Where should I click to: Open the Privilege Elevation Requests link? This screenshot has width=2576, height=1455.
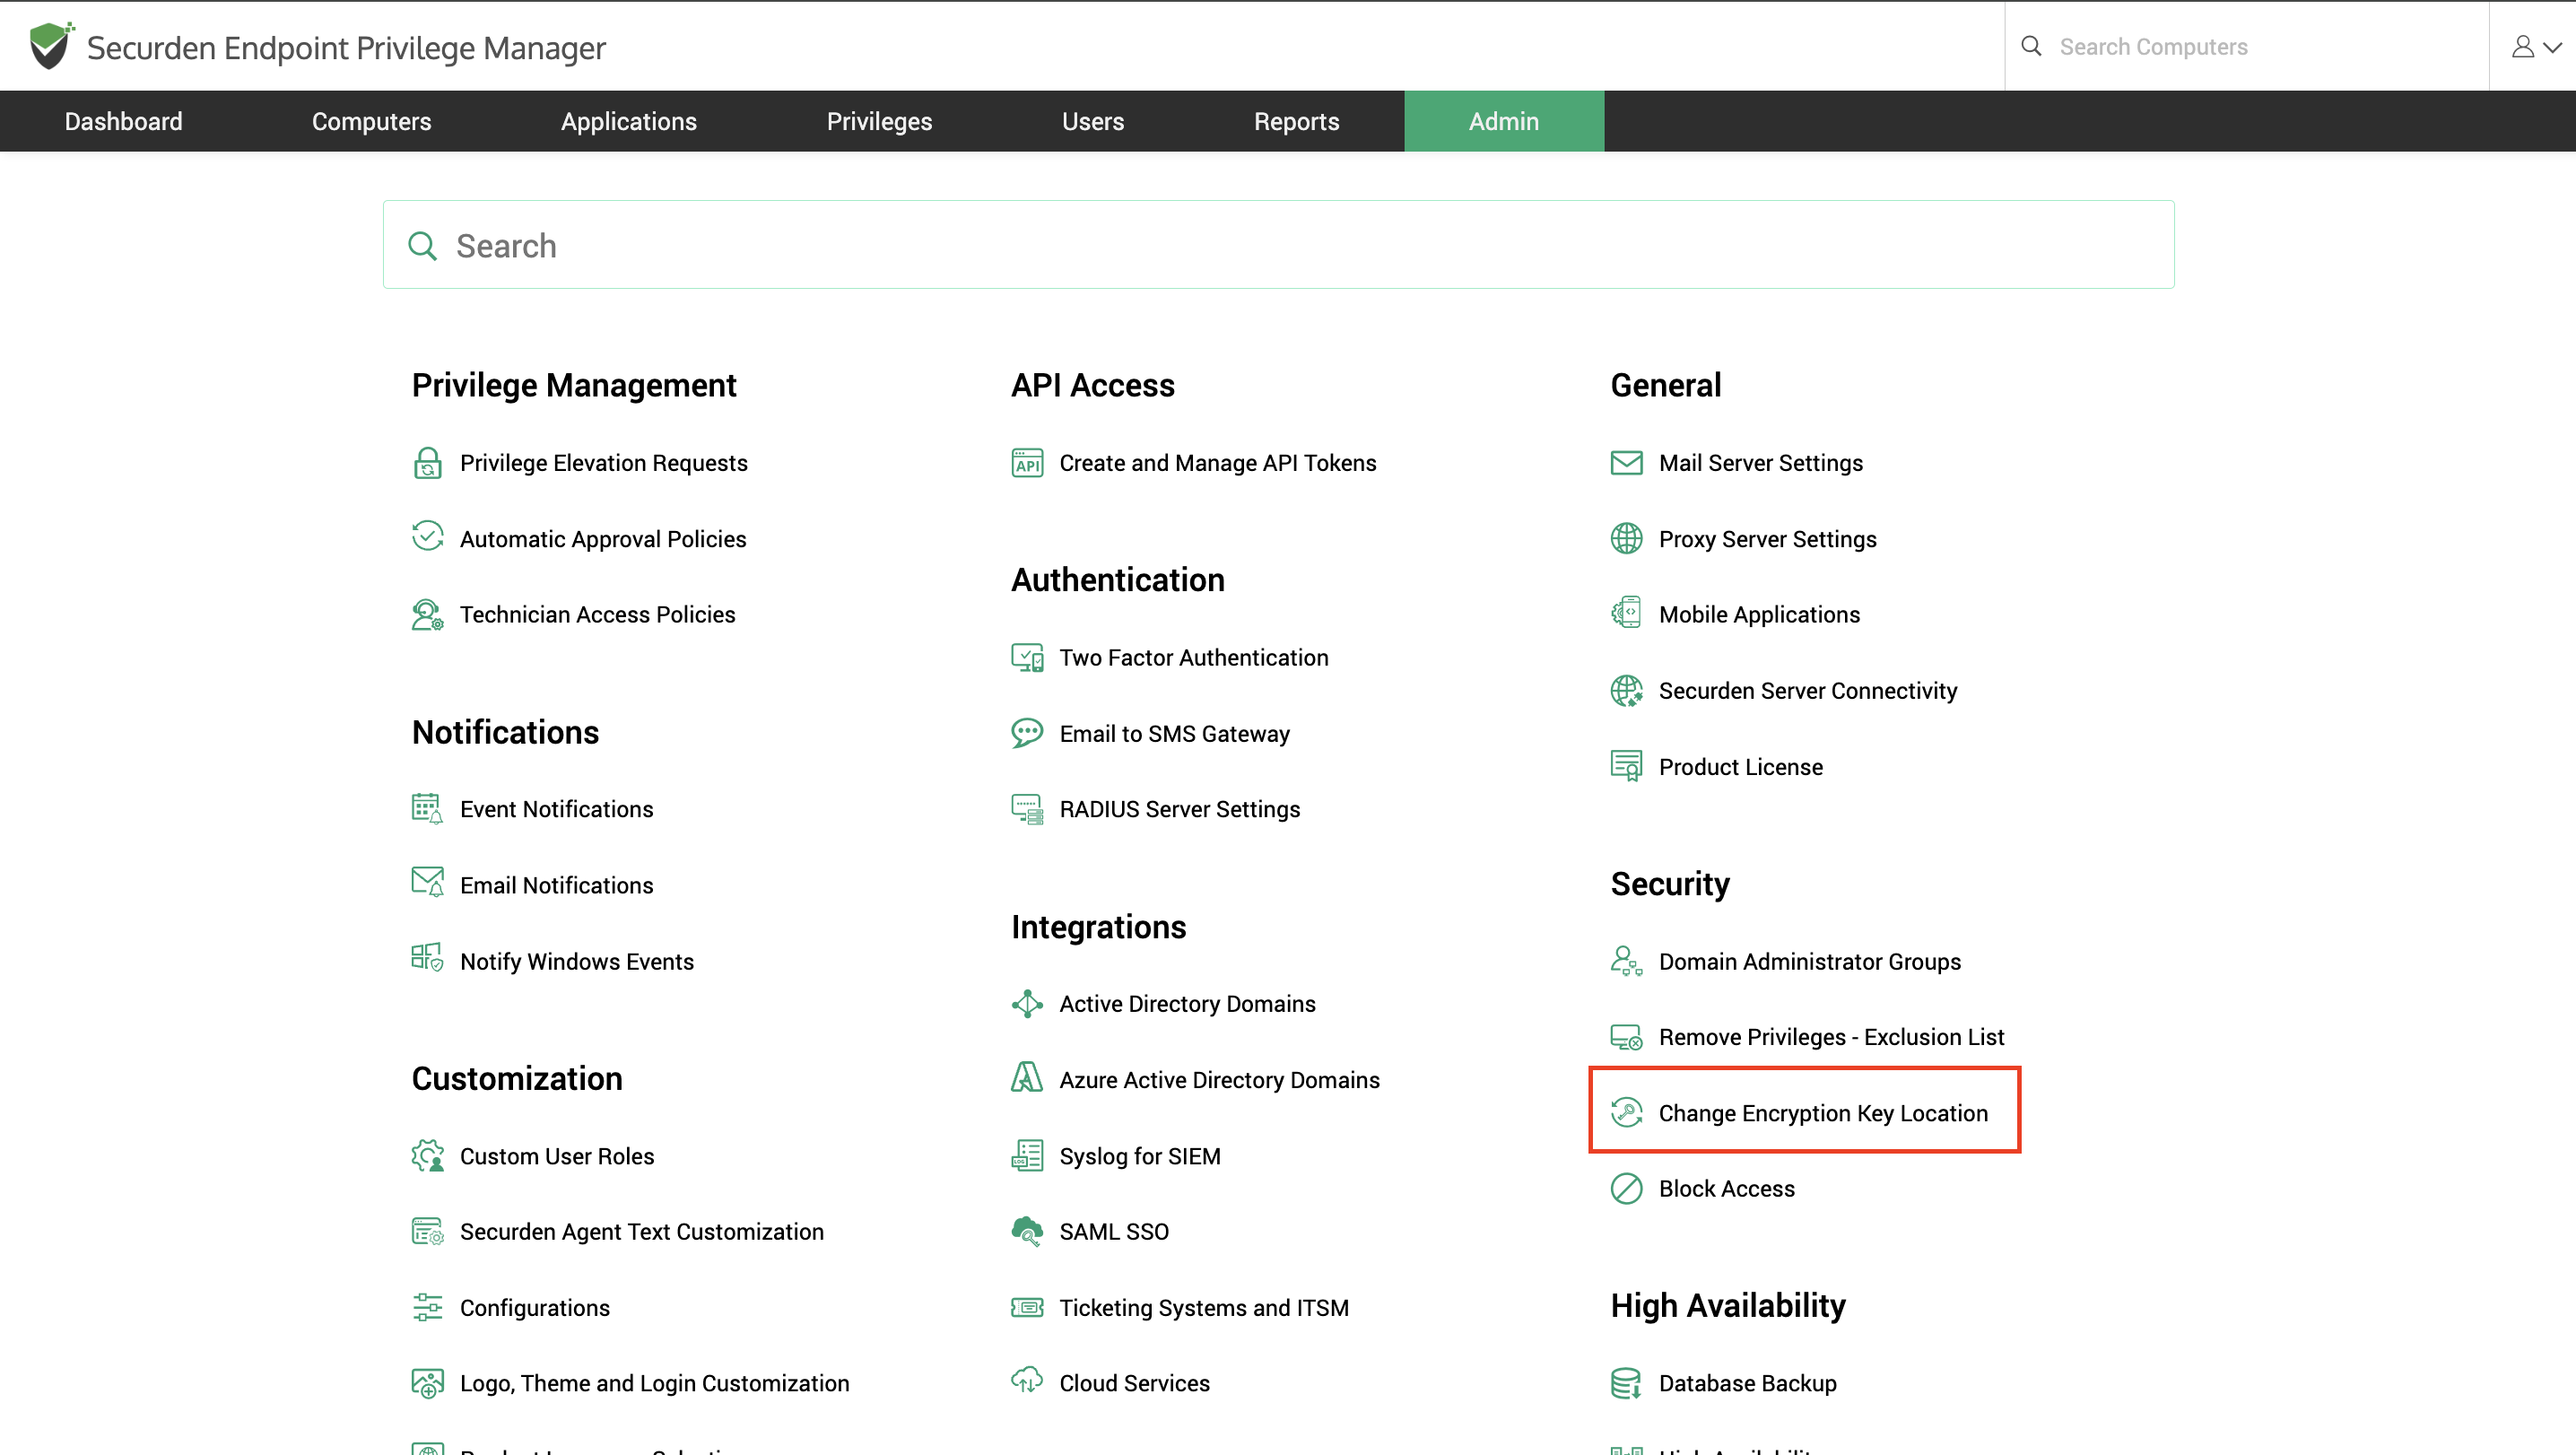603,463
